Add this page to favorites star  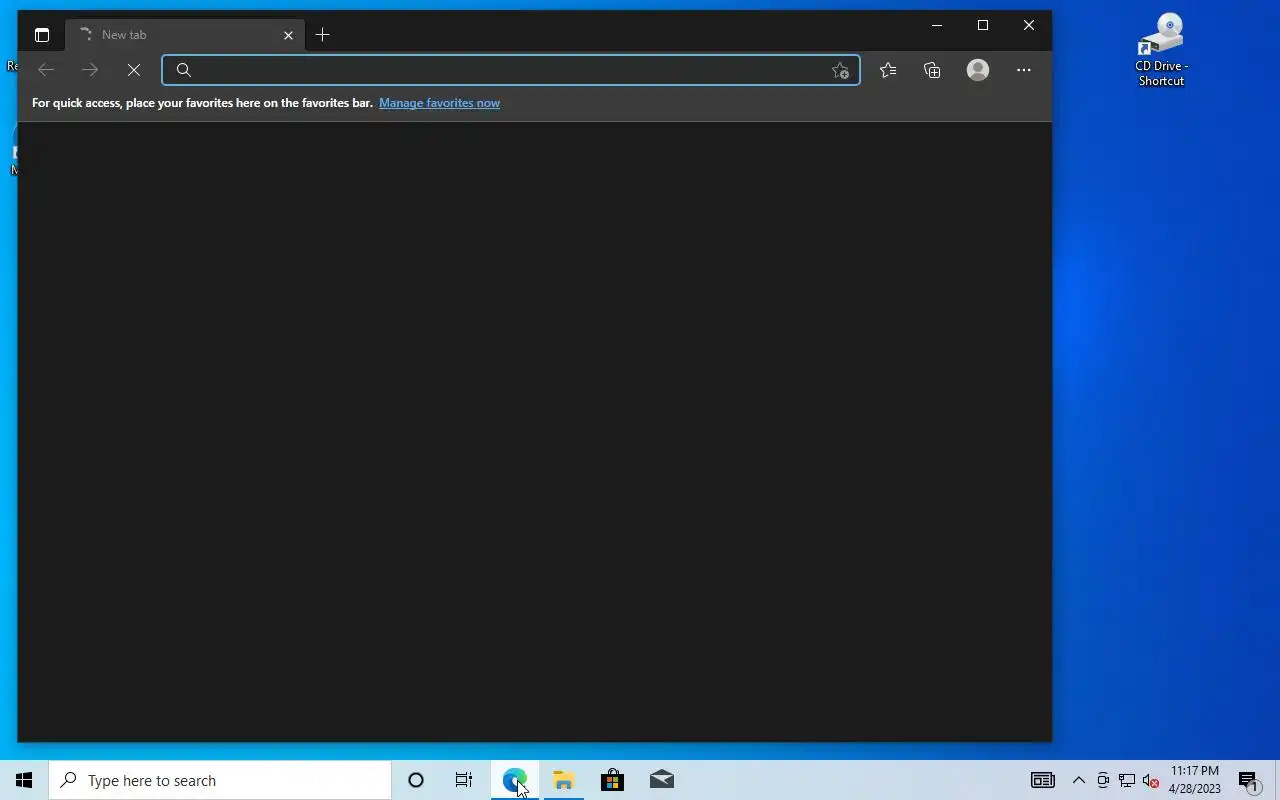coord(840,70)
